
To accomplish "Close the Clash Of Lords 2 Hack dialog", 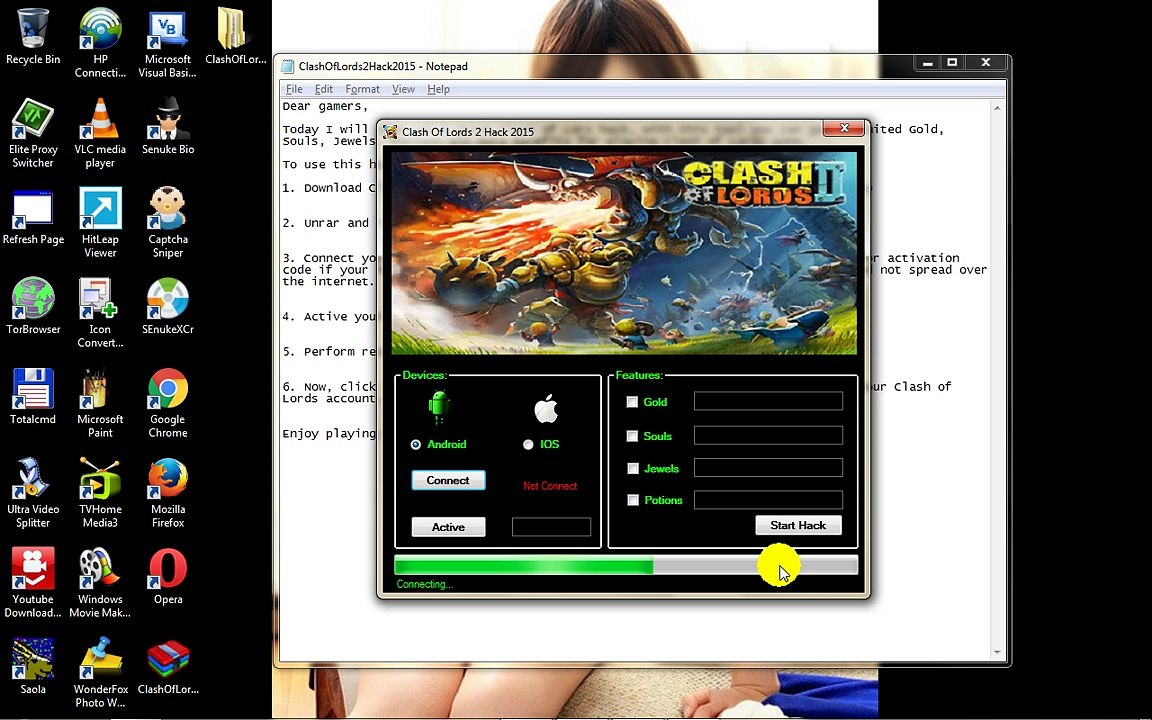I will pyautogui.click(x=844, y=128).
